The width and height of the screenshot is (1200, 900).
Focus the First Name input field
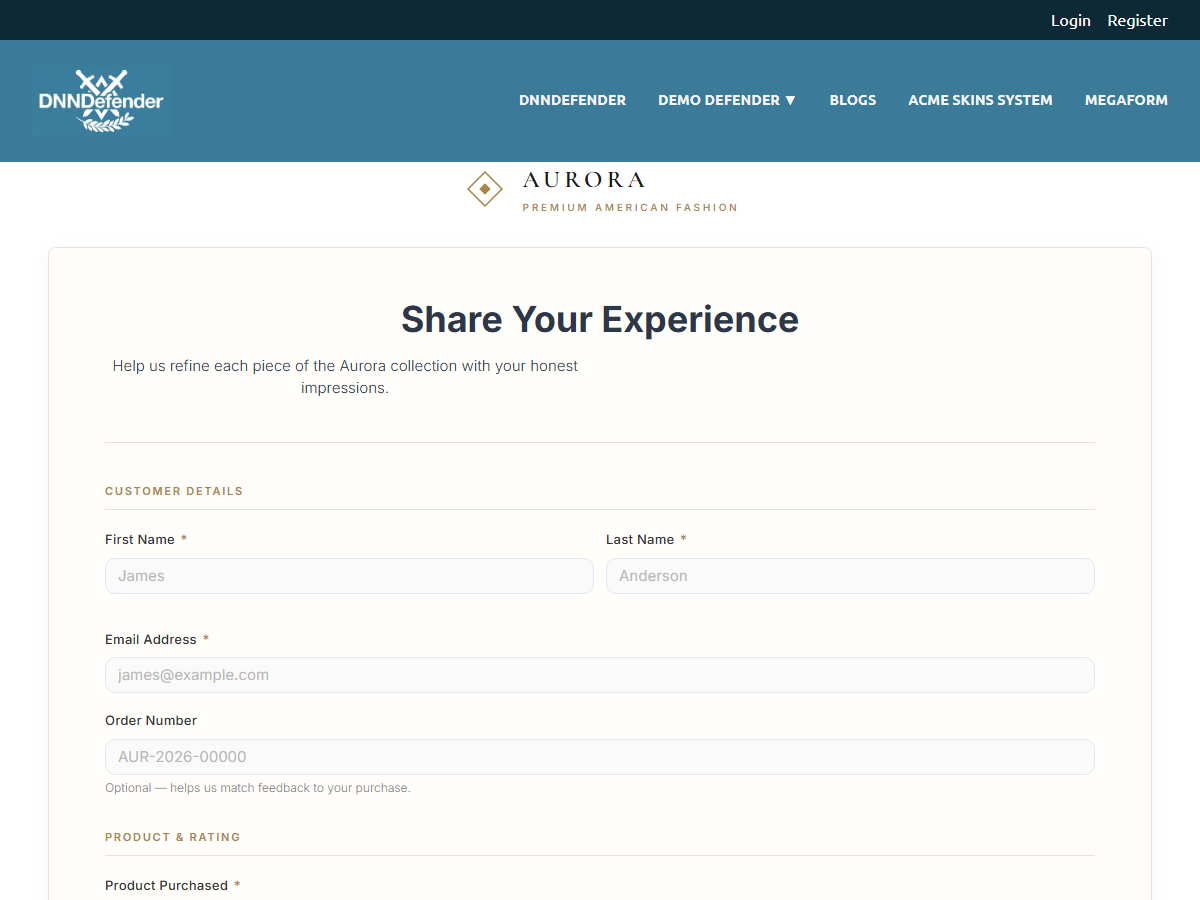tap(349, 576)
